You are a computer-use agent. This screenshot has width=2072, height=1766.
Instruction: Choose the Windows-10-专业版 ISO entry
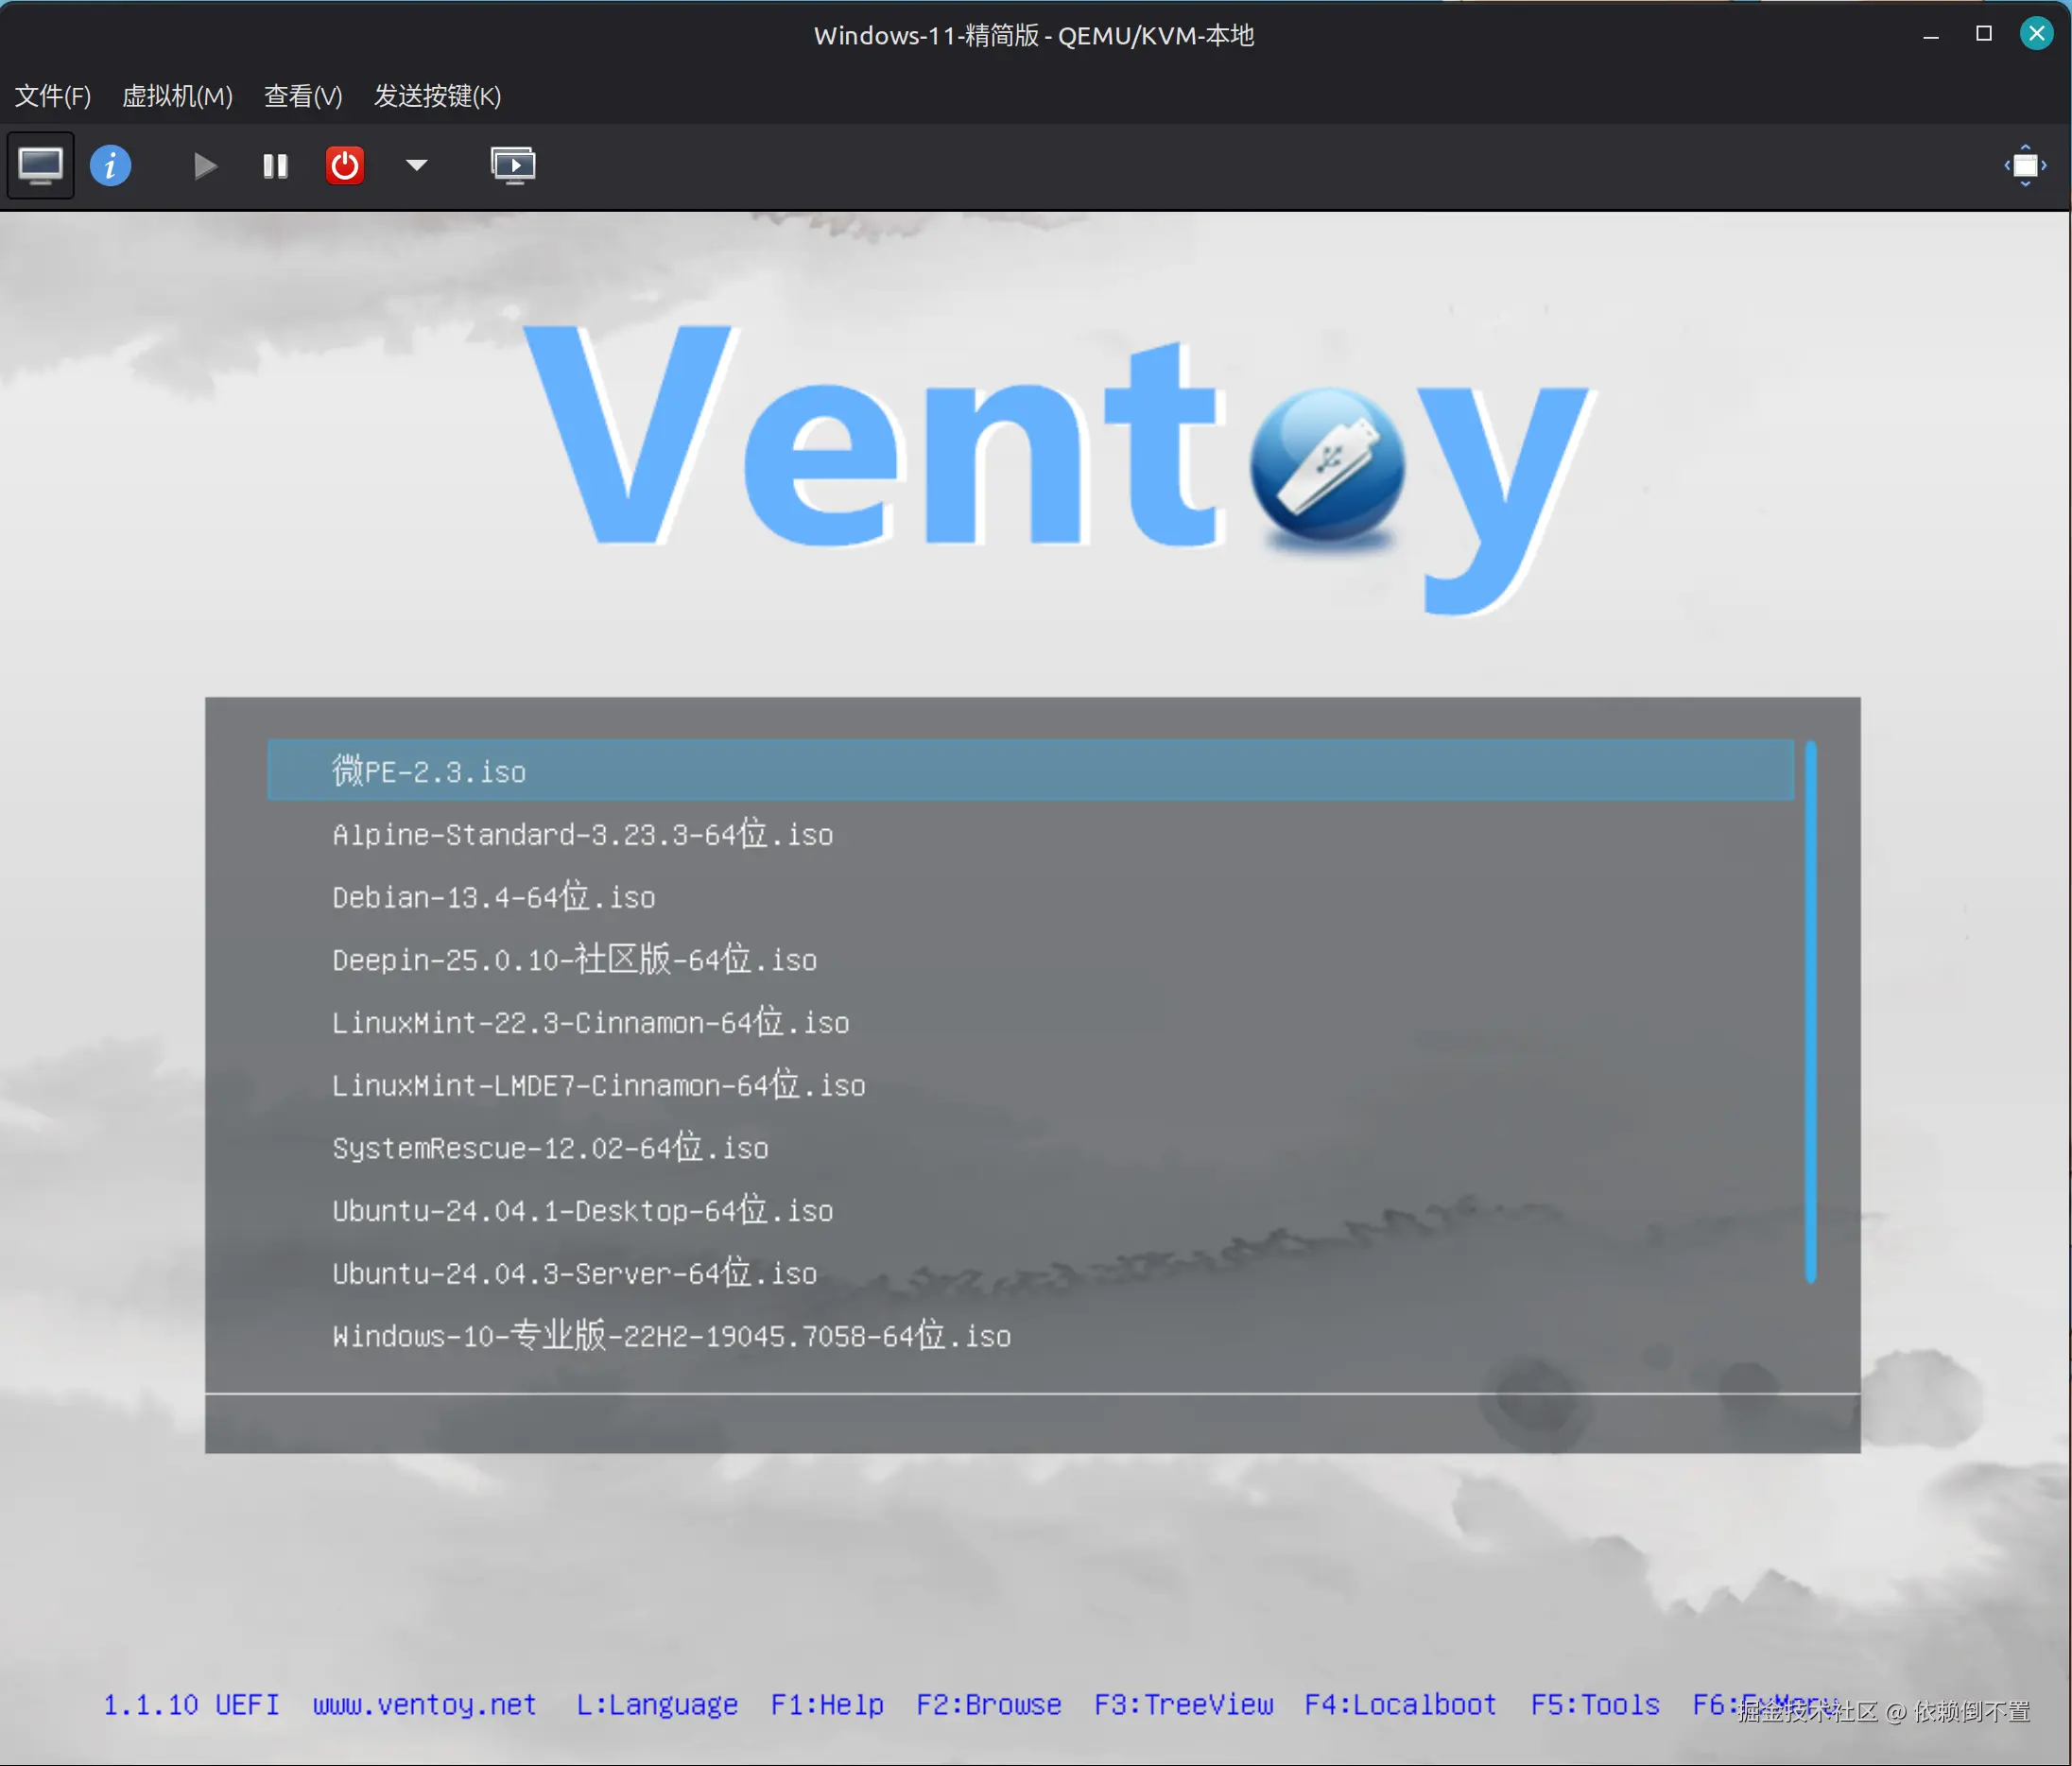(671, 1336)
